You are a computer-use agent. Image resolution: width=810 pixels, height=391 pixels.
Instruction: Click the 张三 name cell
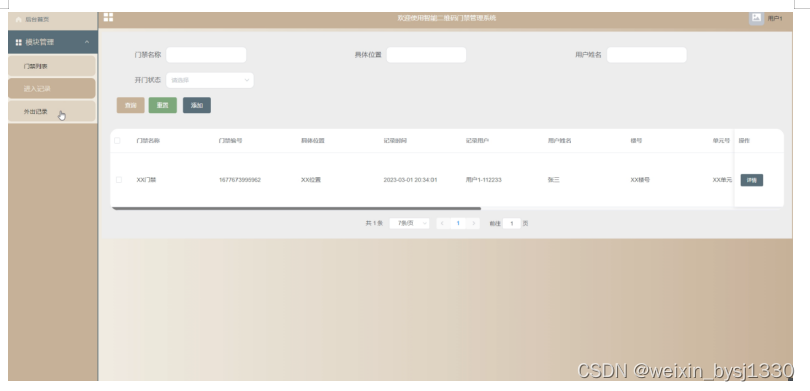(x=554, y=180)
